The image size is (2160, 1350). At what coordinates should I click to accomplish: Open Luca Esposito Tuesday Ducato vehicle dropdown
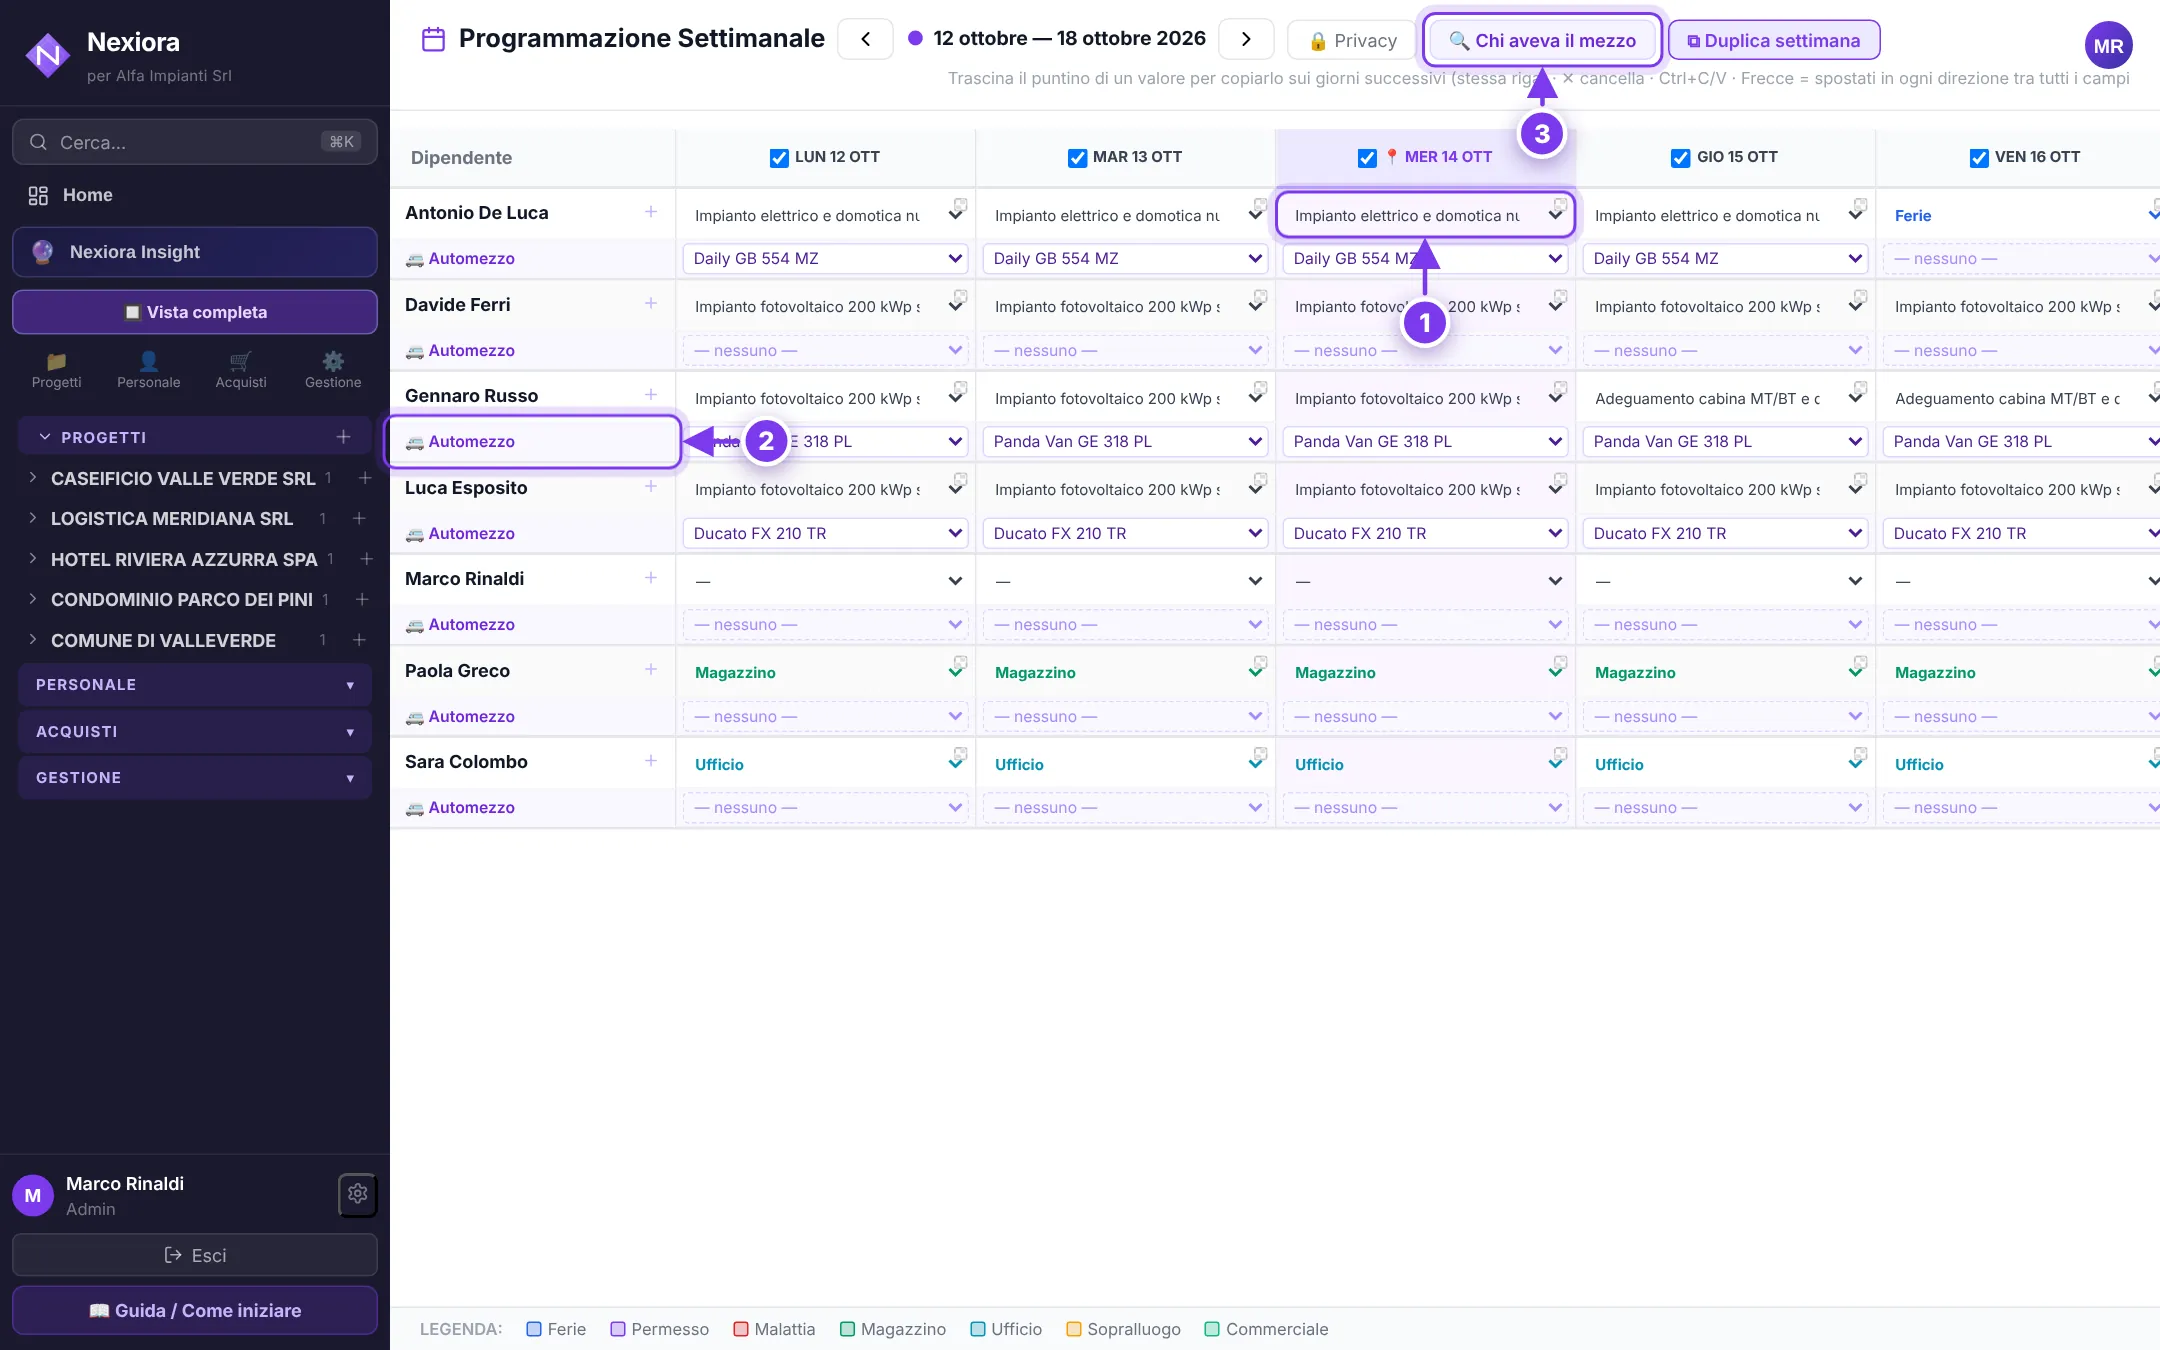1125,534
